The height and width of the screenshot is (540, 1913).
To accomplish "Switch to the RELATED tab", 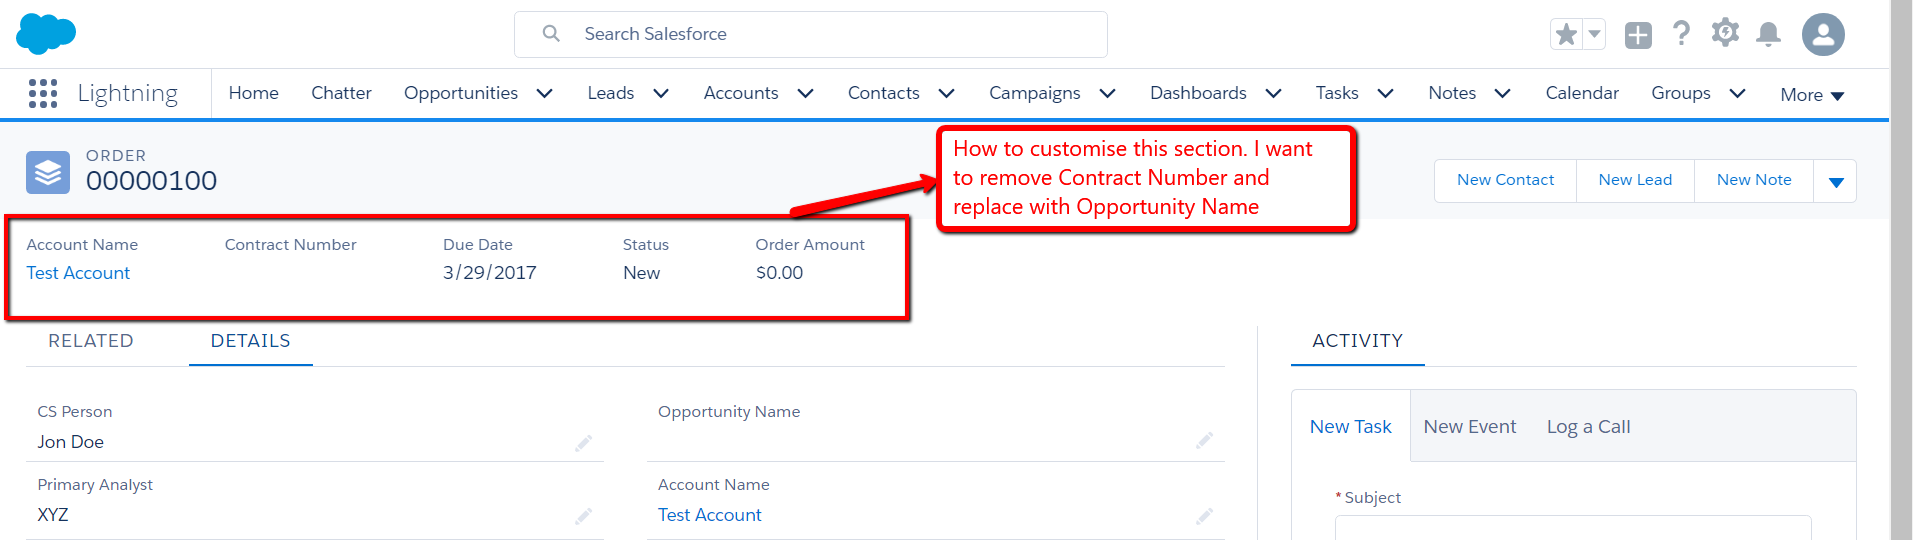I will pos(91,341).
